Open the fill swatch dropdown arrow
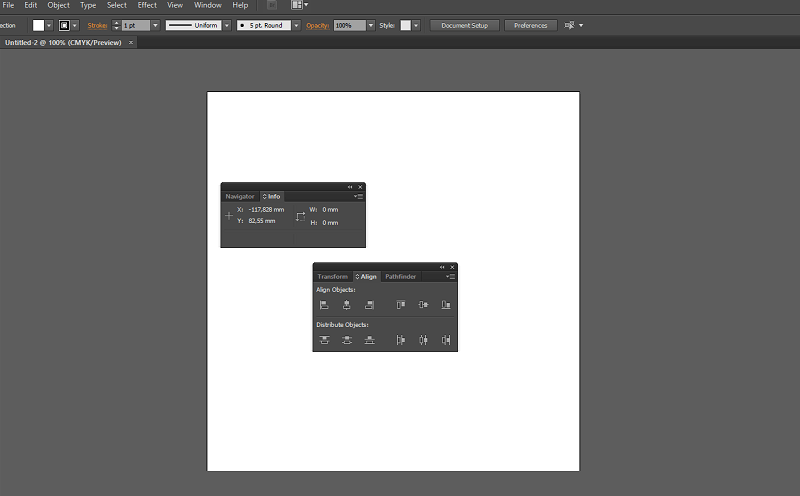The height and width of the screenshot is (496, 800). coord(49,26)
